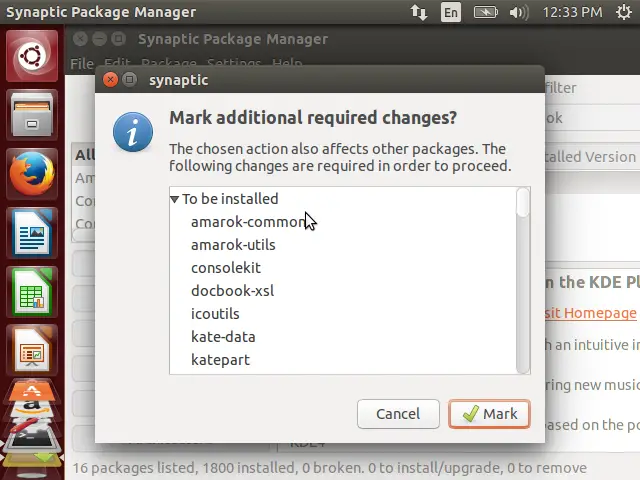Open LibreOffice Calc from the dock

pos(32,292)
